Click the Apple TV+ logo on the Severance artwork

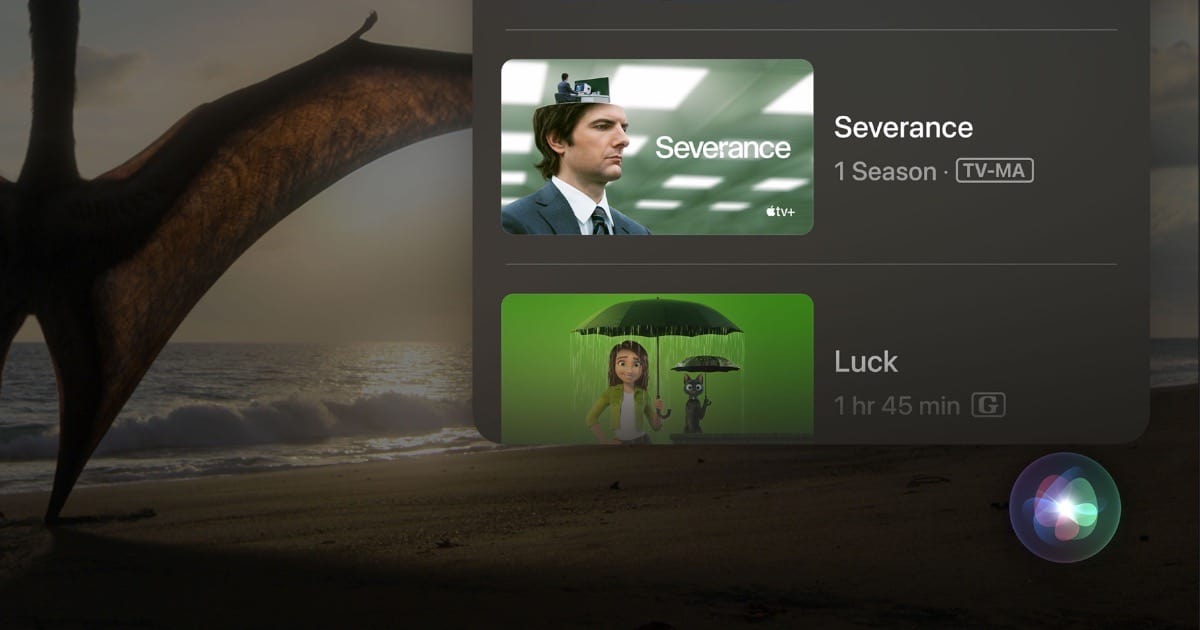coord(780,212)
